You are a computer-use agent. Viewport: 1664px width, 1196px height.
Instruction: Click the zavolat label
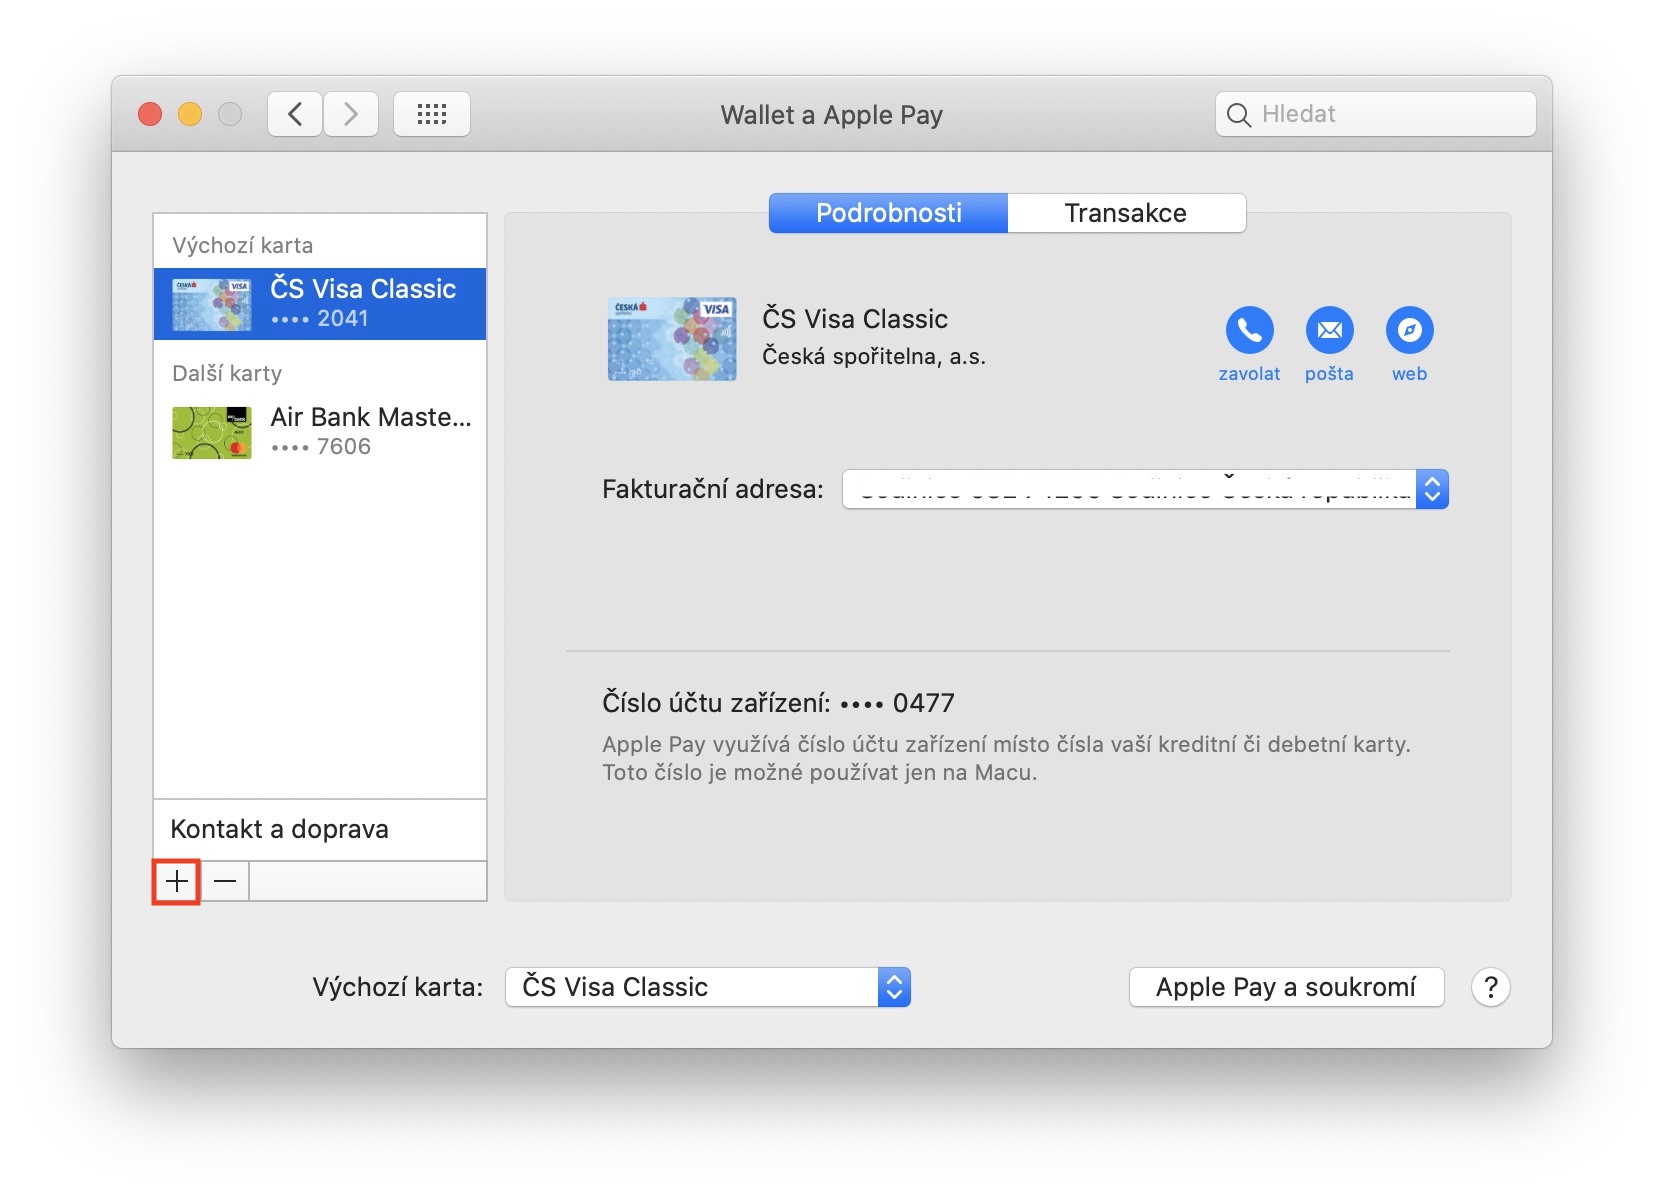[x=1249, y=374]
